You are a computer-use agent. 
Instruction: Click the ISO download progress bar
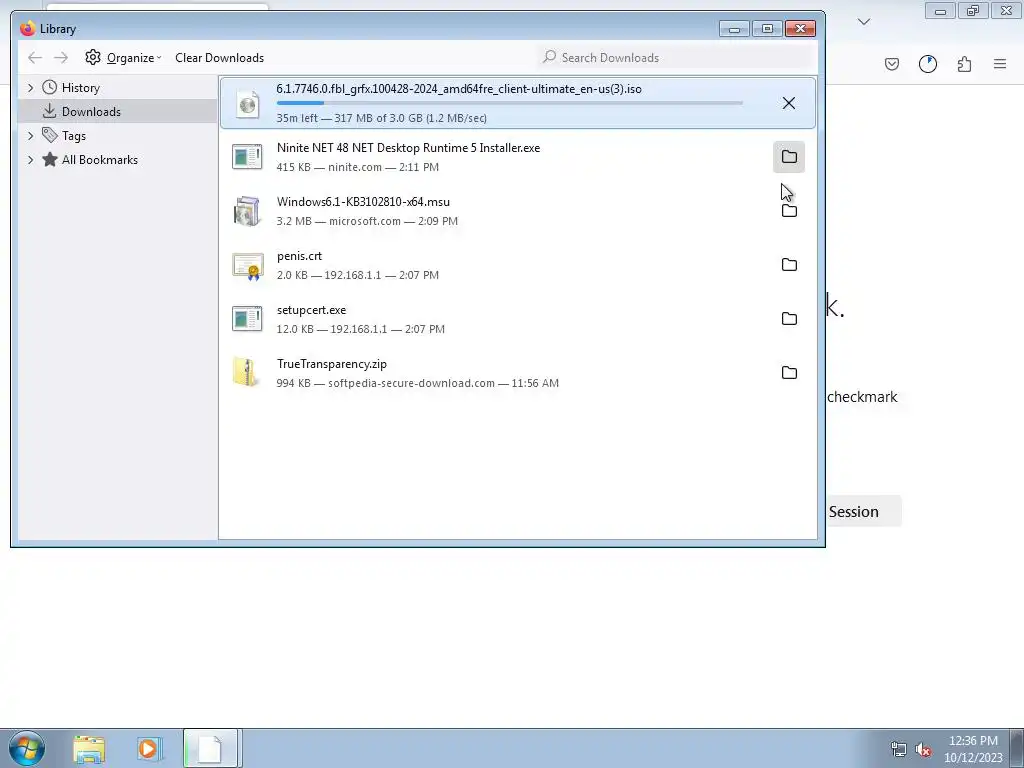pyautogui.click(x=509, y=103)
